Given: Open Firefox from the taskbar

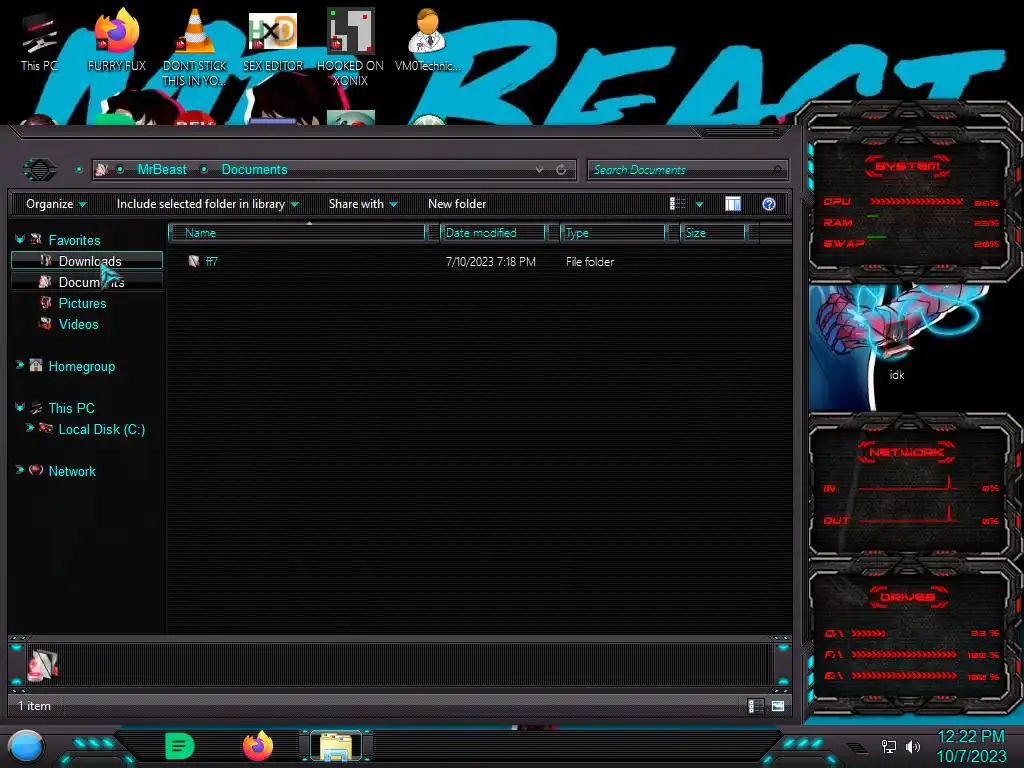Looking at the screenshot, I should (x=258, y=746).
